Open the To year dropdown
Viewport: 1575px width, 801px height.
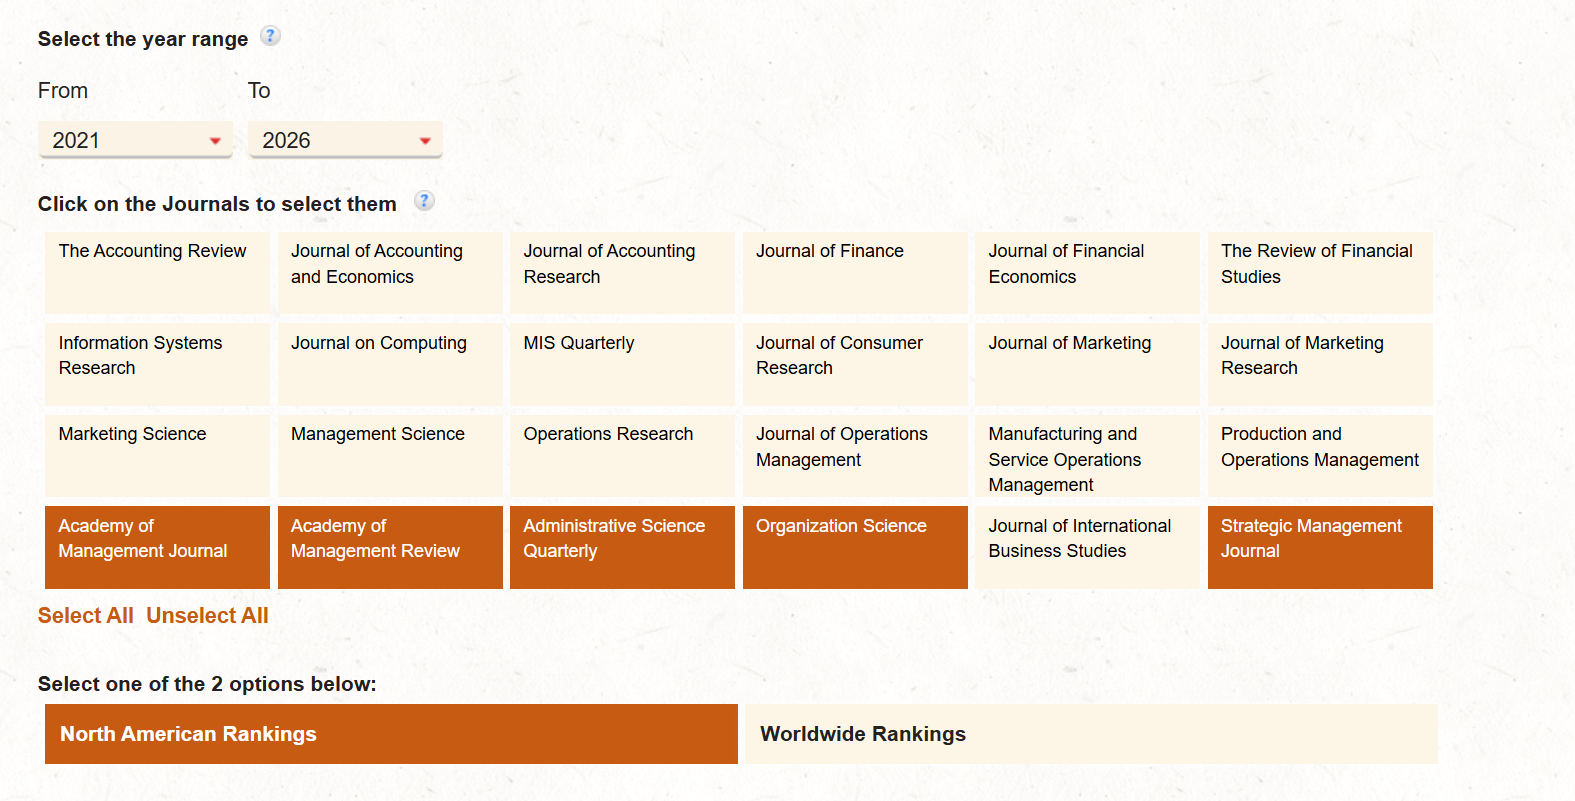pyautogui.click(x=345, y=140)
